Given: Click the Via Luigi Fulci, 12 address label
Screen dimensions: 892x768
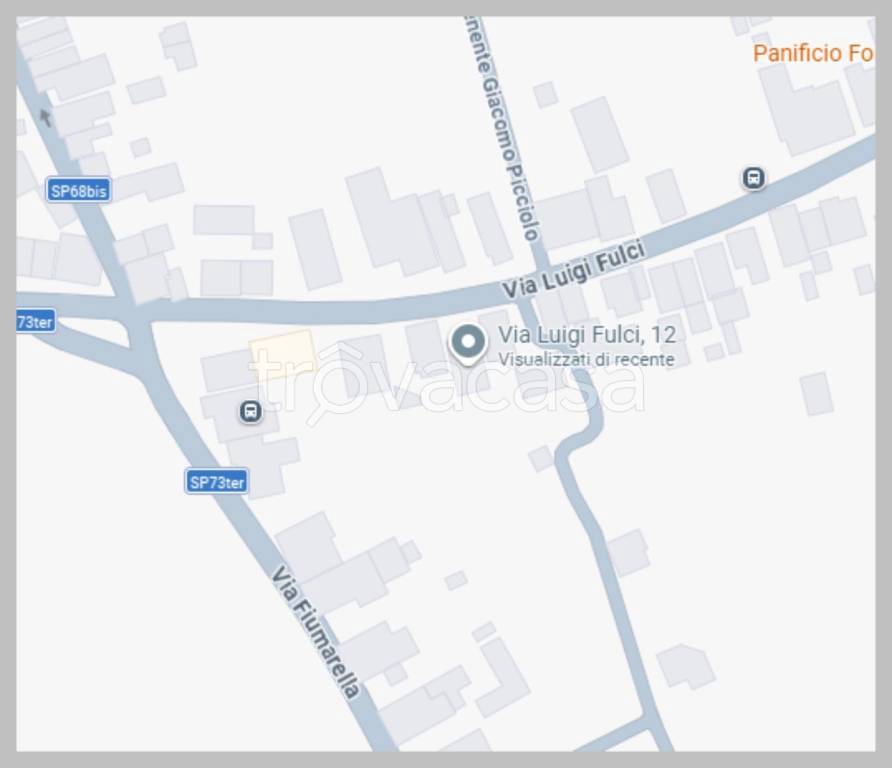Looking at the screenshot, I should 587,335.
